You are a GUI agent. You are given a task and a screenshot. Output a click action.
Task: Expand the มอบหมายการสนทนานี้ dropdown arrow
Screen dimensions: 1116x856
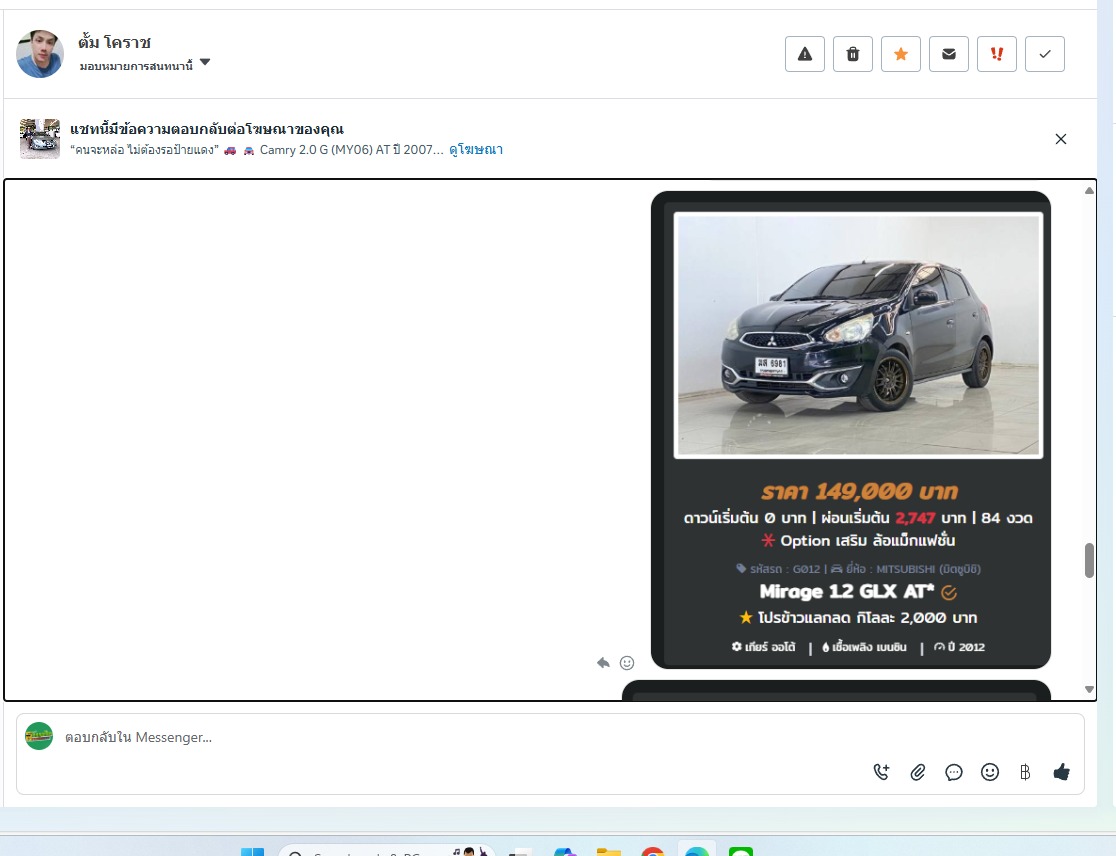coord(205,63)
